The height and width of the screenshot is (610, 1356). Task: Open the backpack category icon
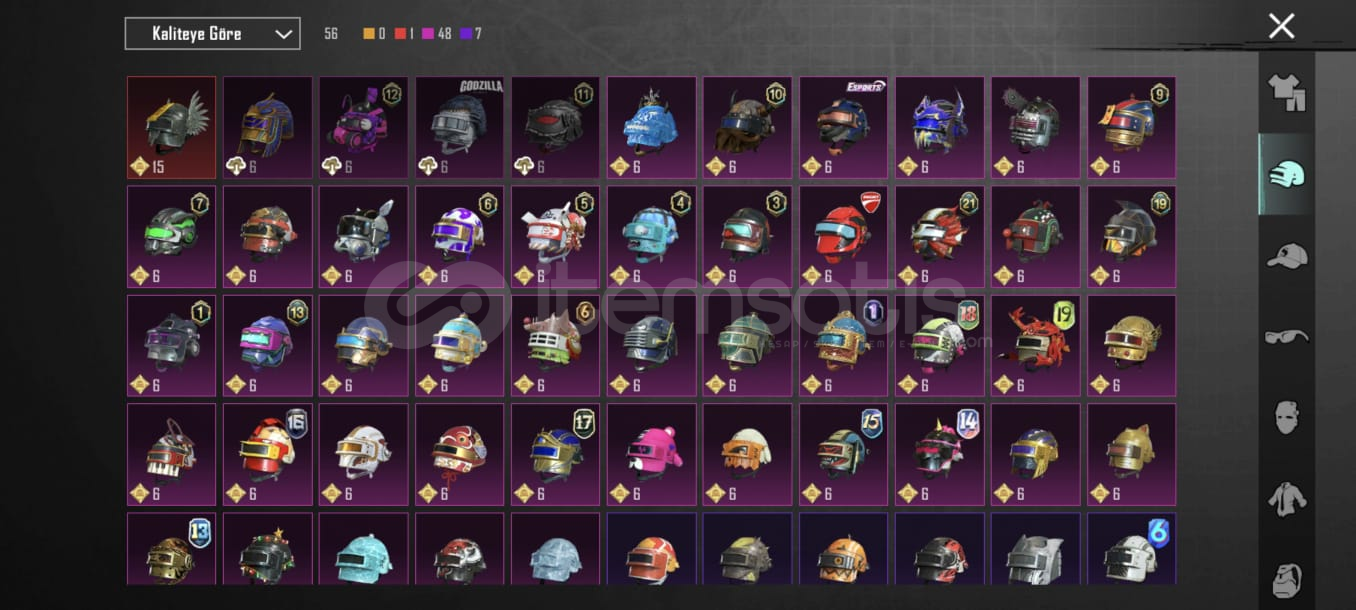tap(1286, 578)
